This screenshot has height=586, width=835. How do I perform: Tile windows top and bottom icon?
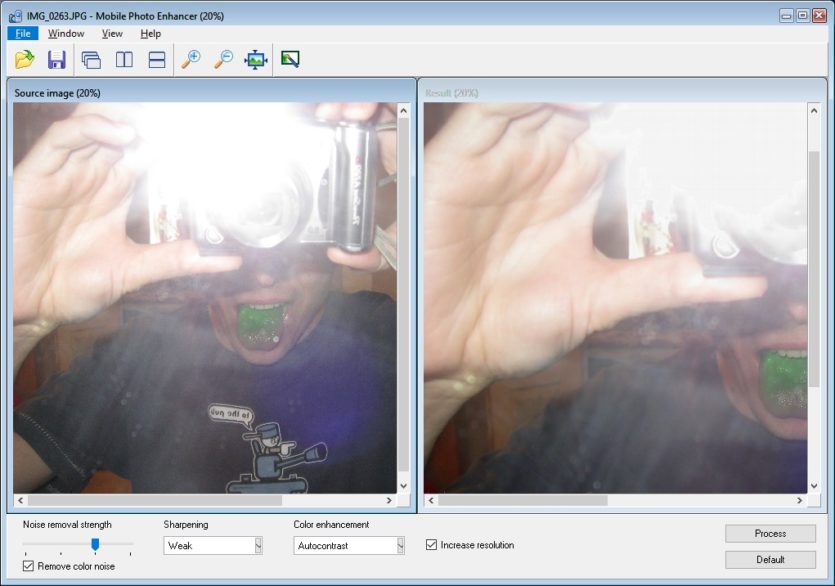[157, 59]
